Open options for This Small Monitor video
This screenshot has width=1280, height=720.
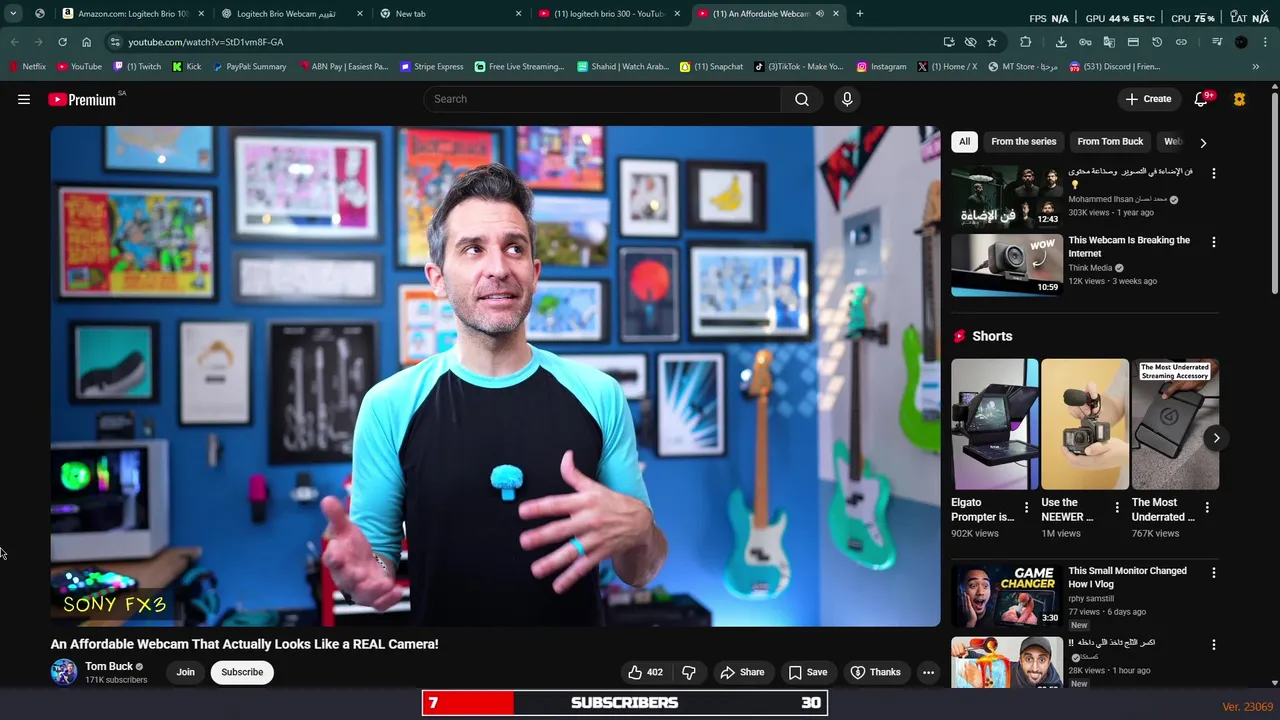(x=1214, y=573)
